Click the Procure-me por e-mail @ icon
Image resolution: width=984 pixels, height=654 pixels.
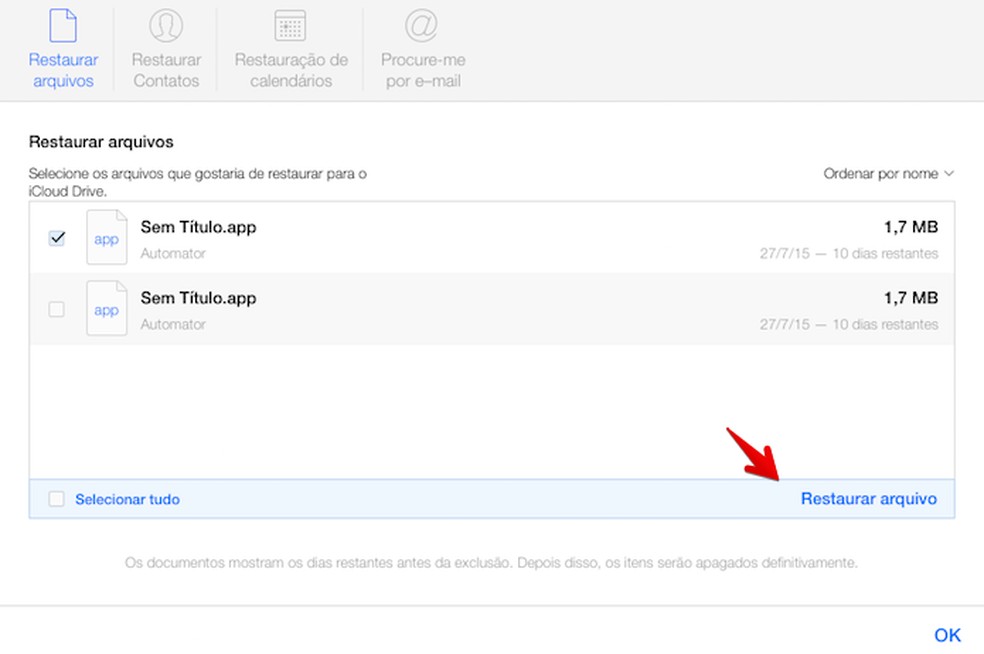click(421, 26)
